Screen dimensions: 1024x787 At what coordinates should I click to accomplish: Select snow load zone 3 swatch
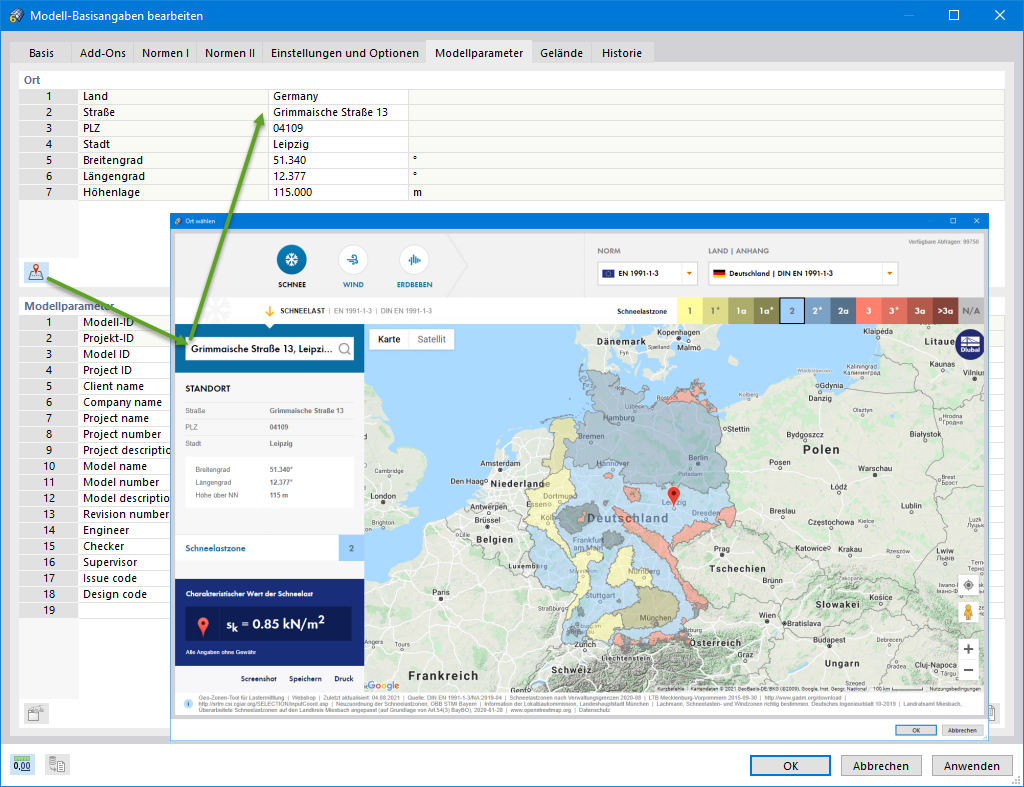pyautogui.click(x=869, y=311)
